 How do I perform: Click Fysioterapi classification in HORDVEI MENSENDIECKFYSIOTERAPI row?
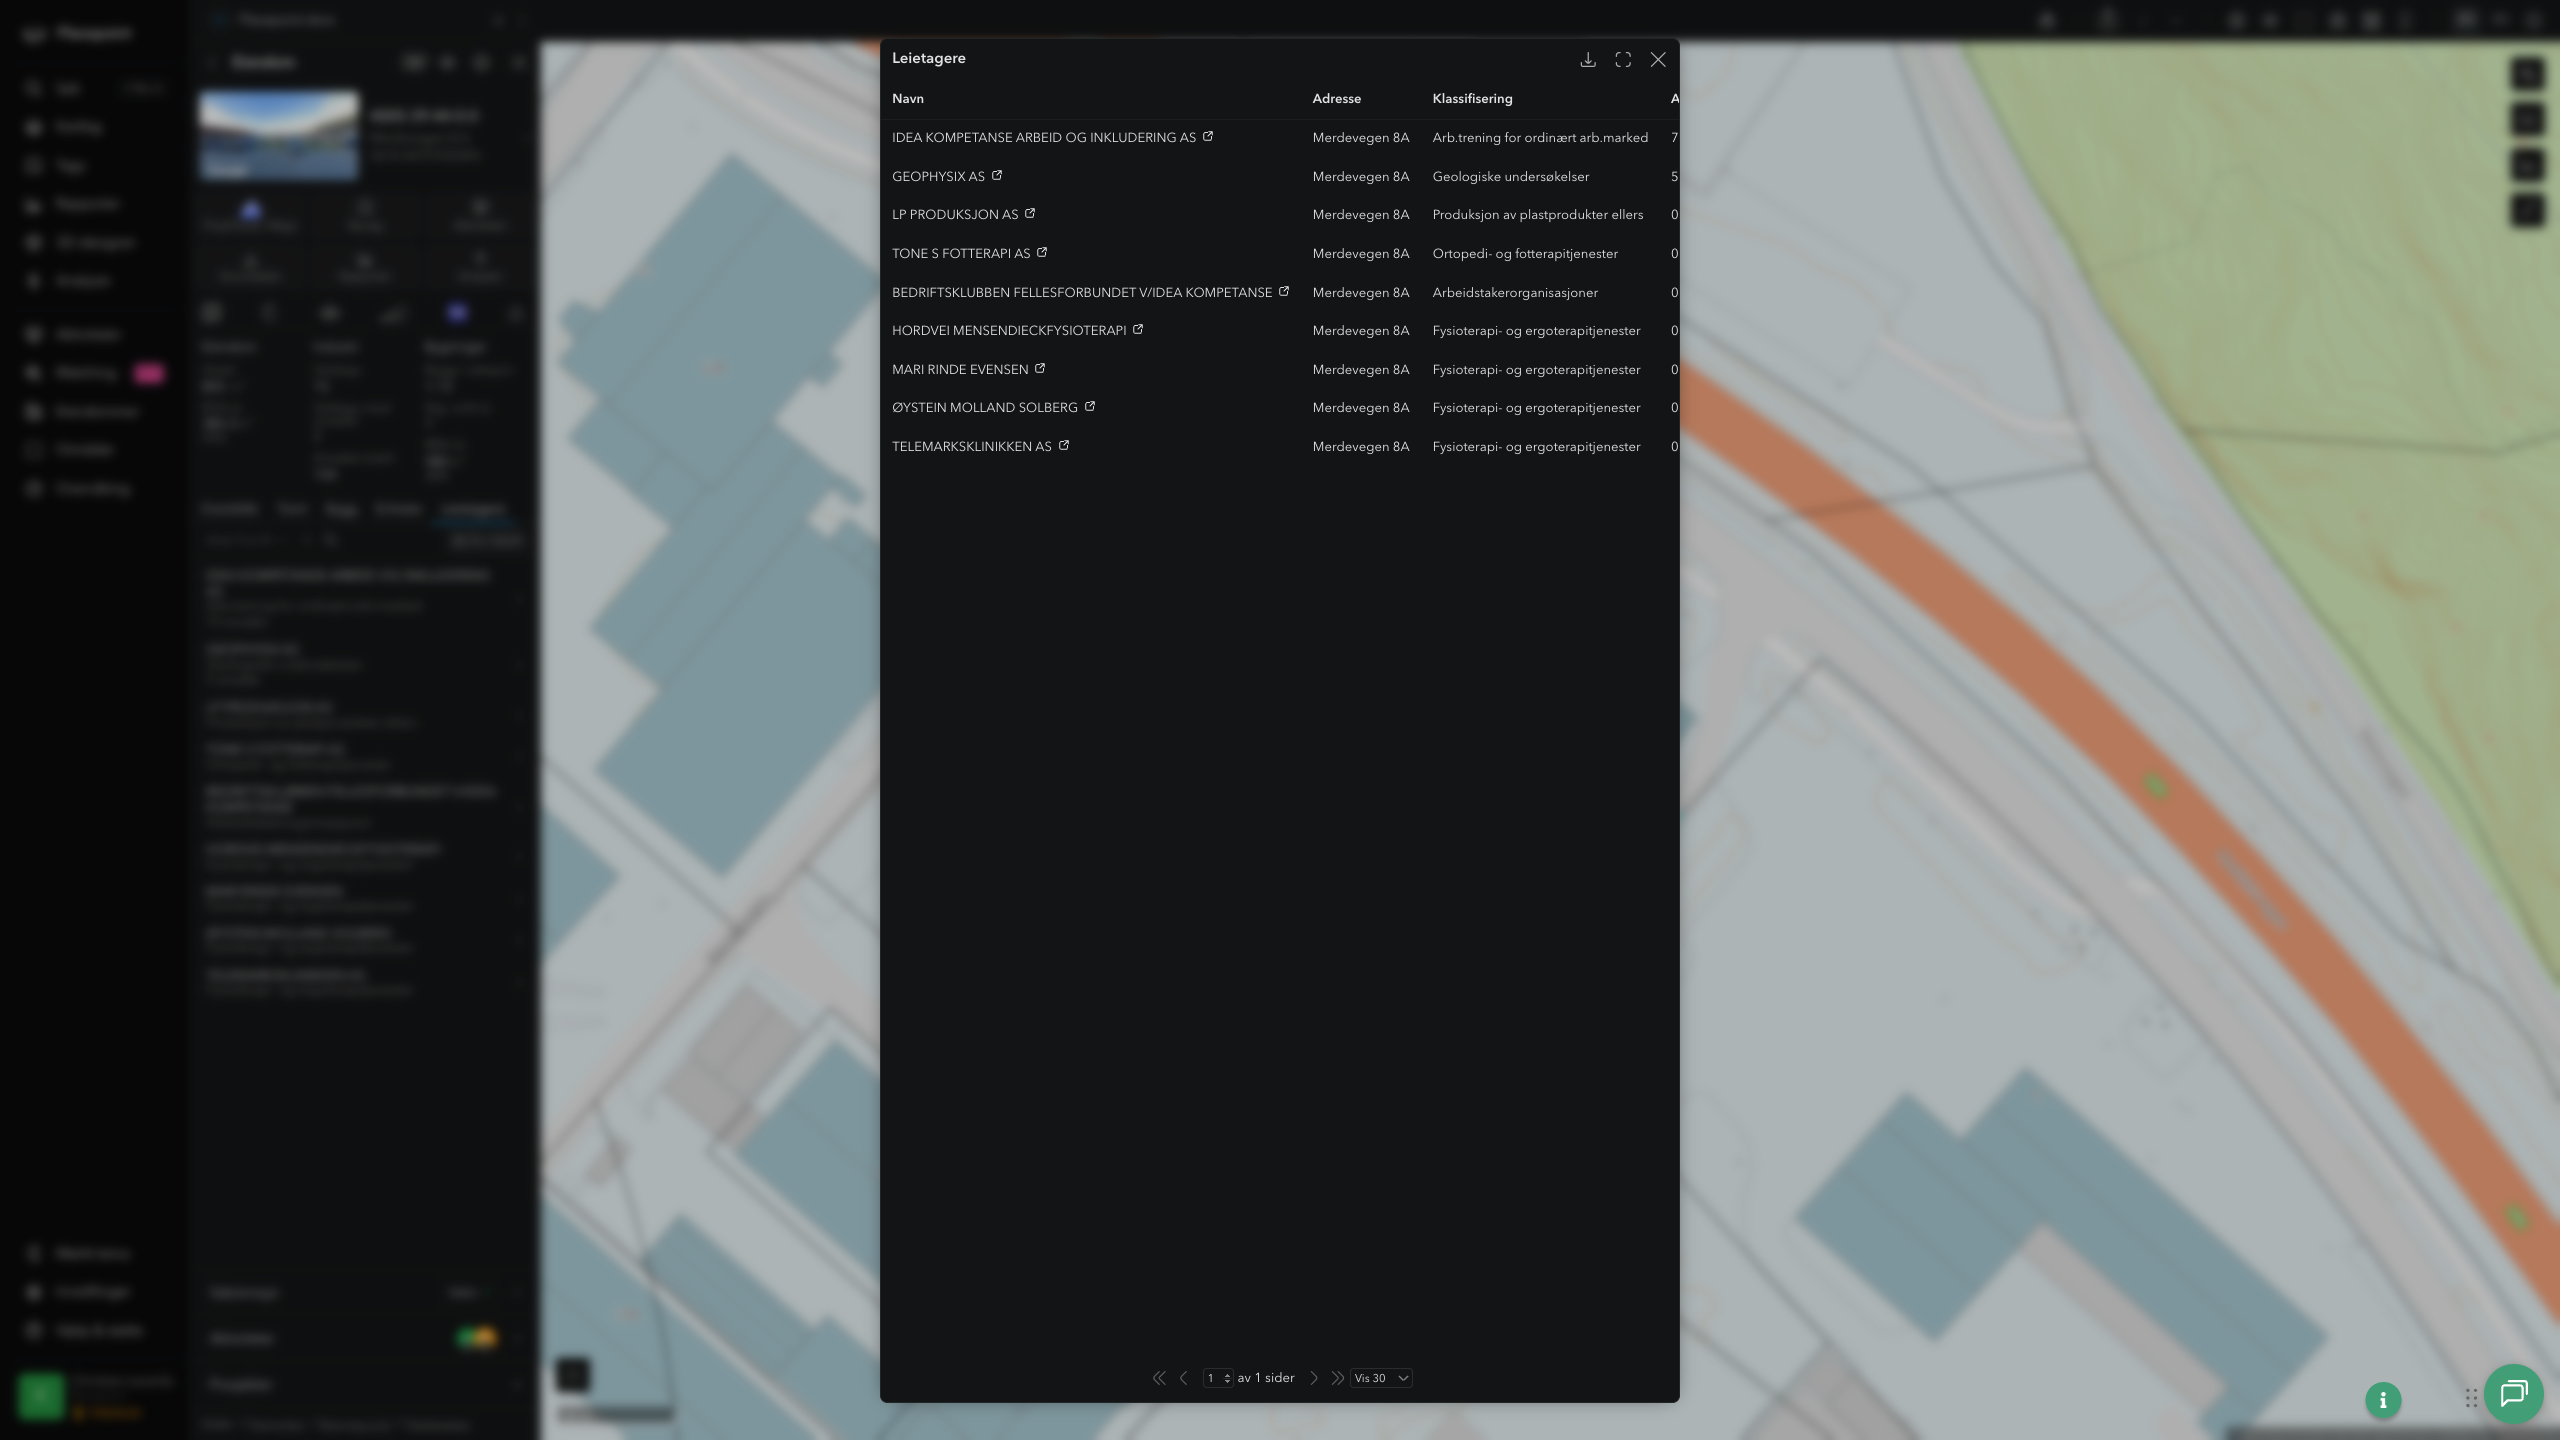(x=1536, y=331)
